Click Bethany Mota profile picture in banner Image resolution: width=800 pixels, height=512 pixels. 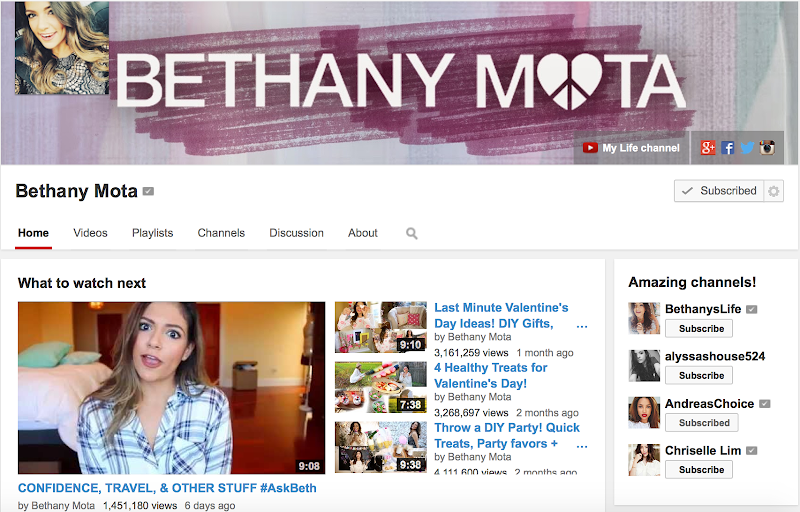(62, 47)
